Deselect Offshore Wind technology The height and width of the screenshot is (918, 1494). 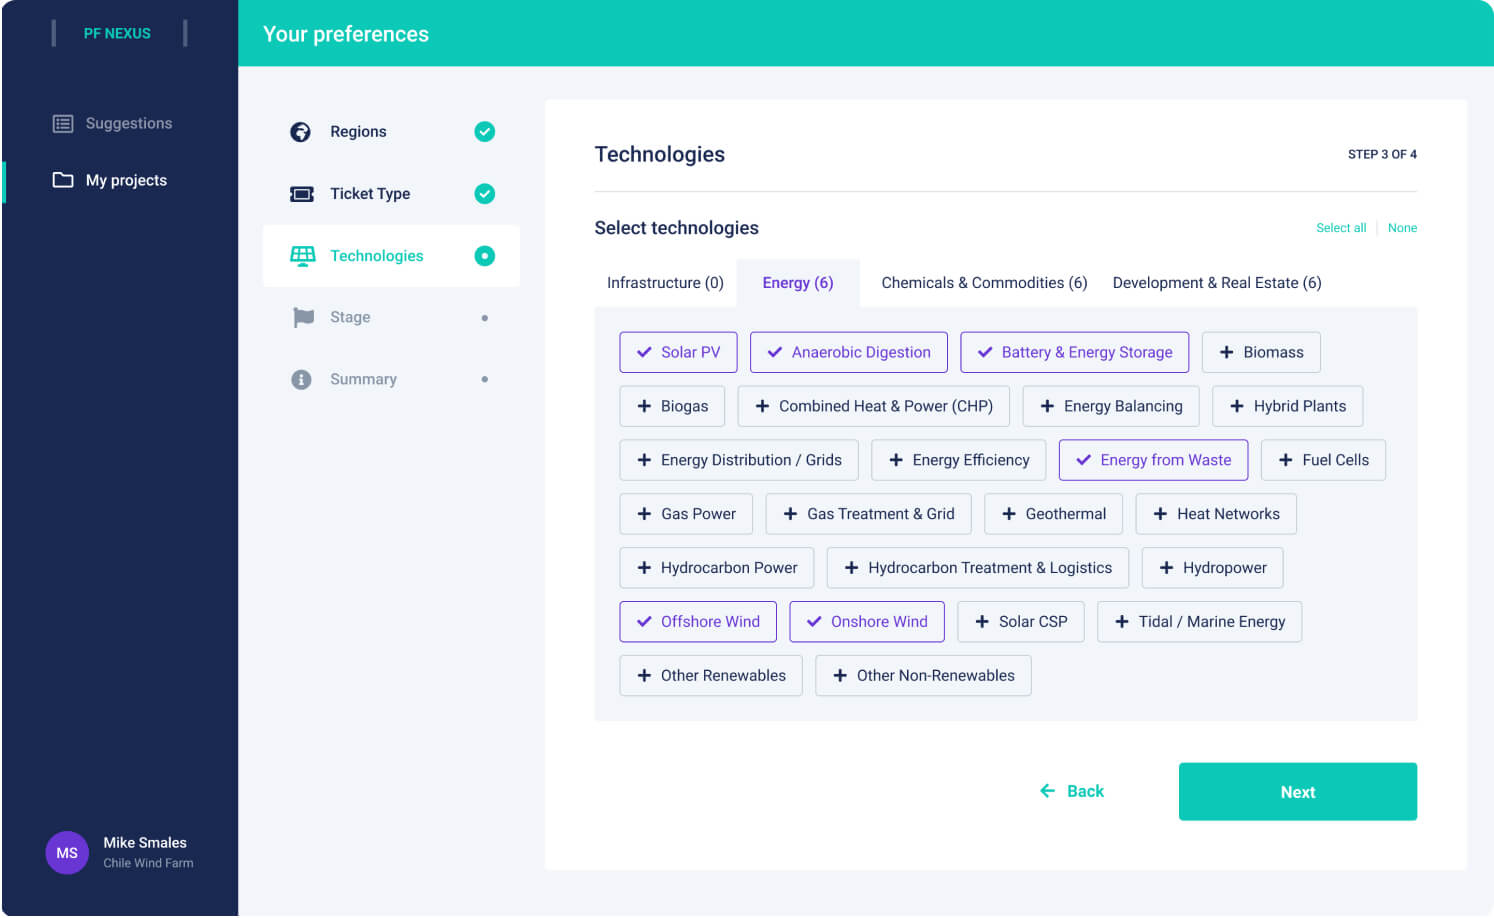click(x=698, y=622)
